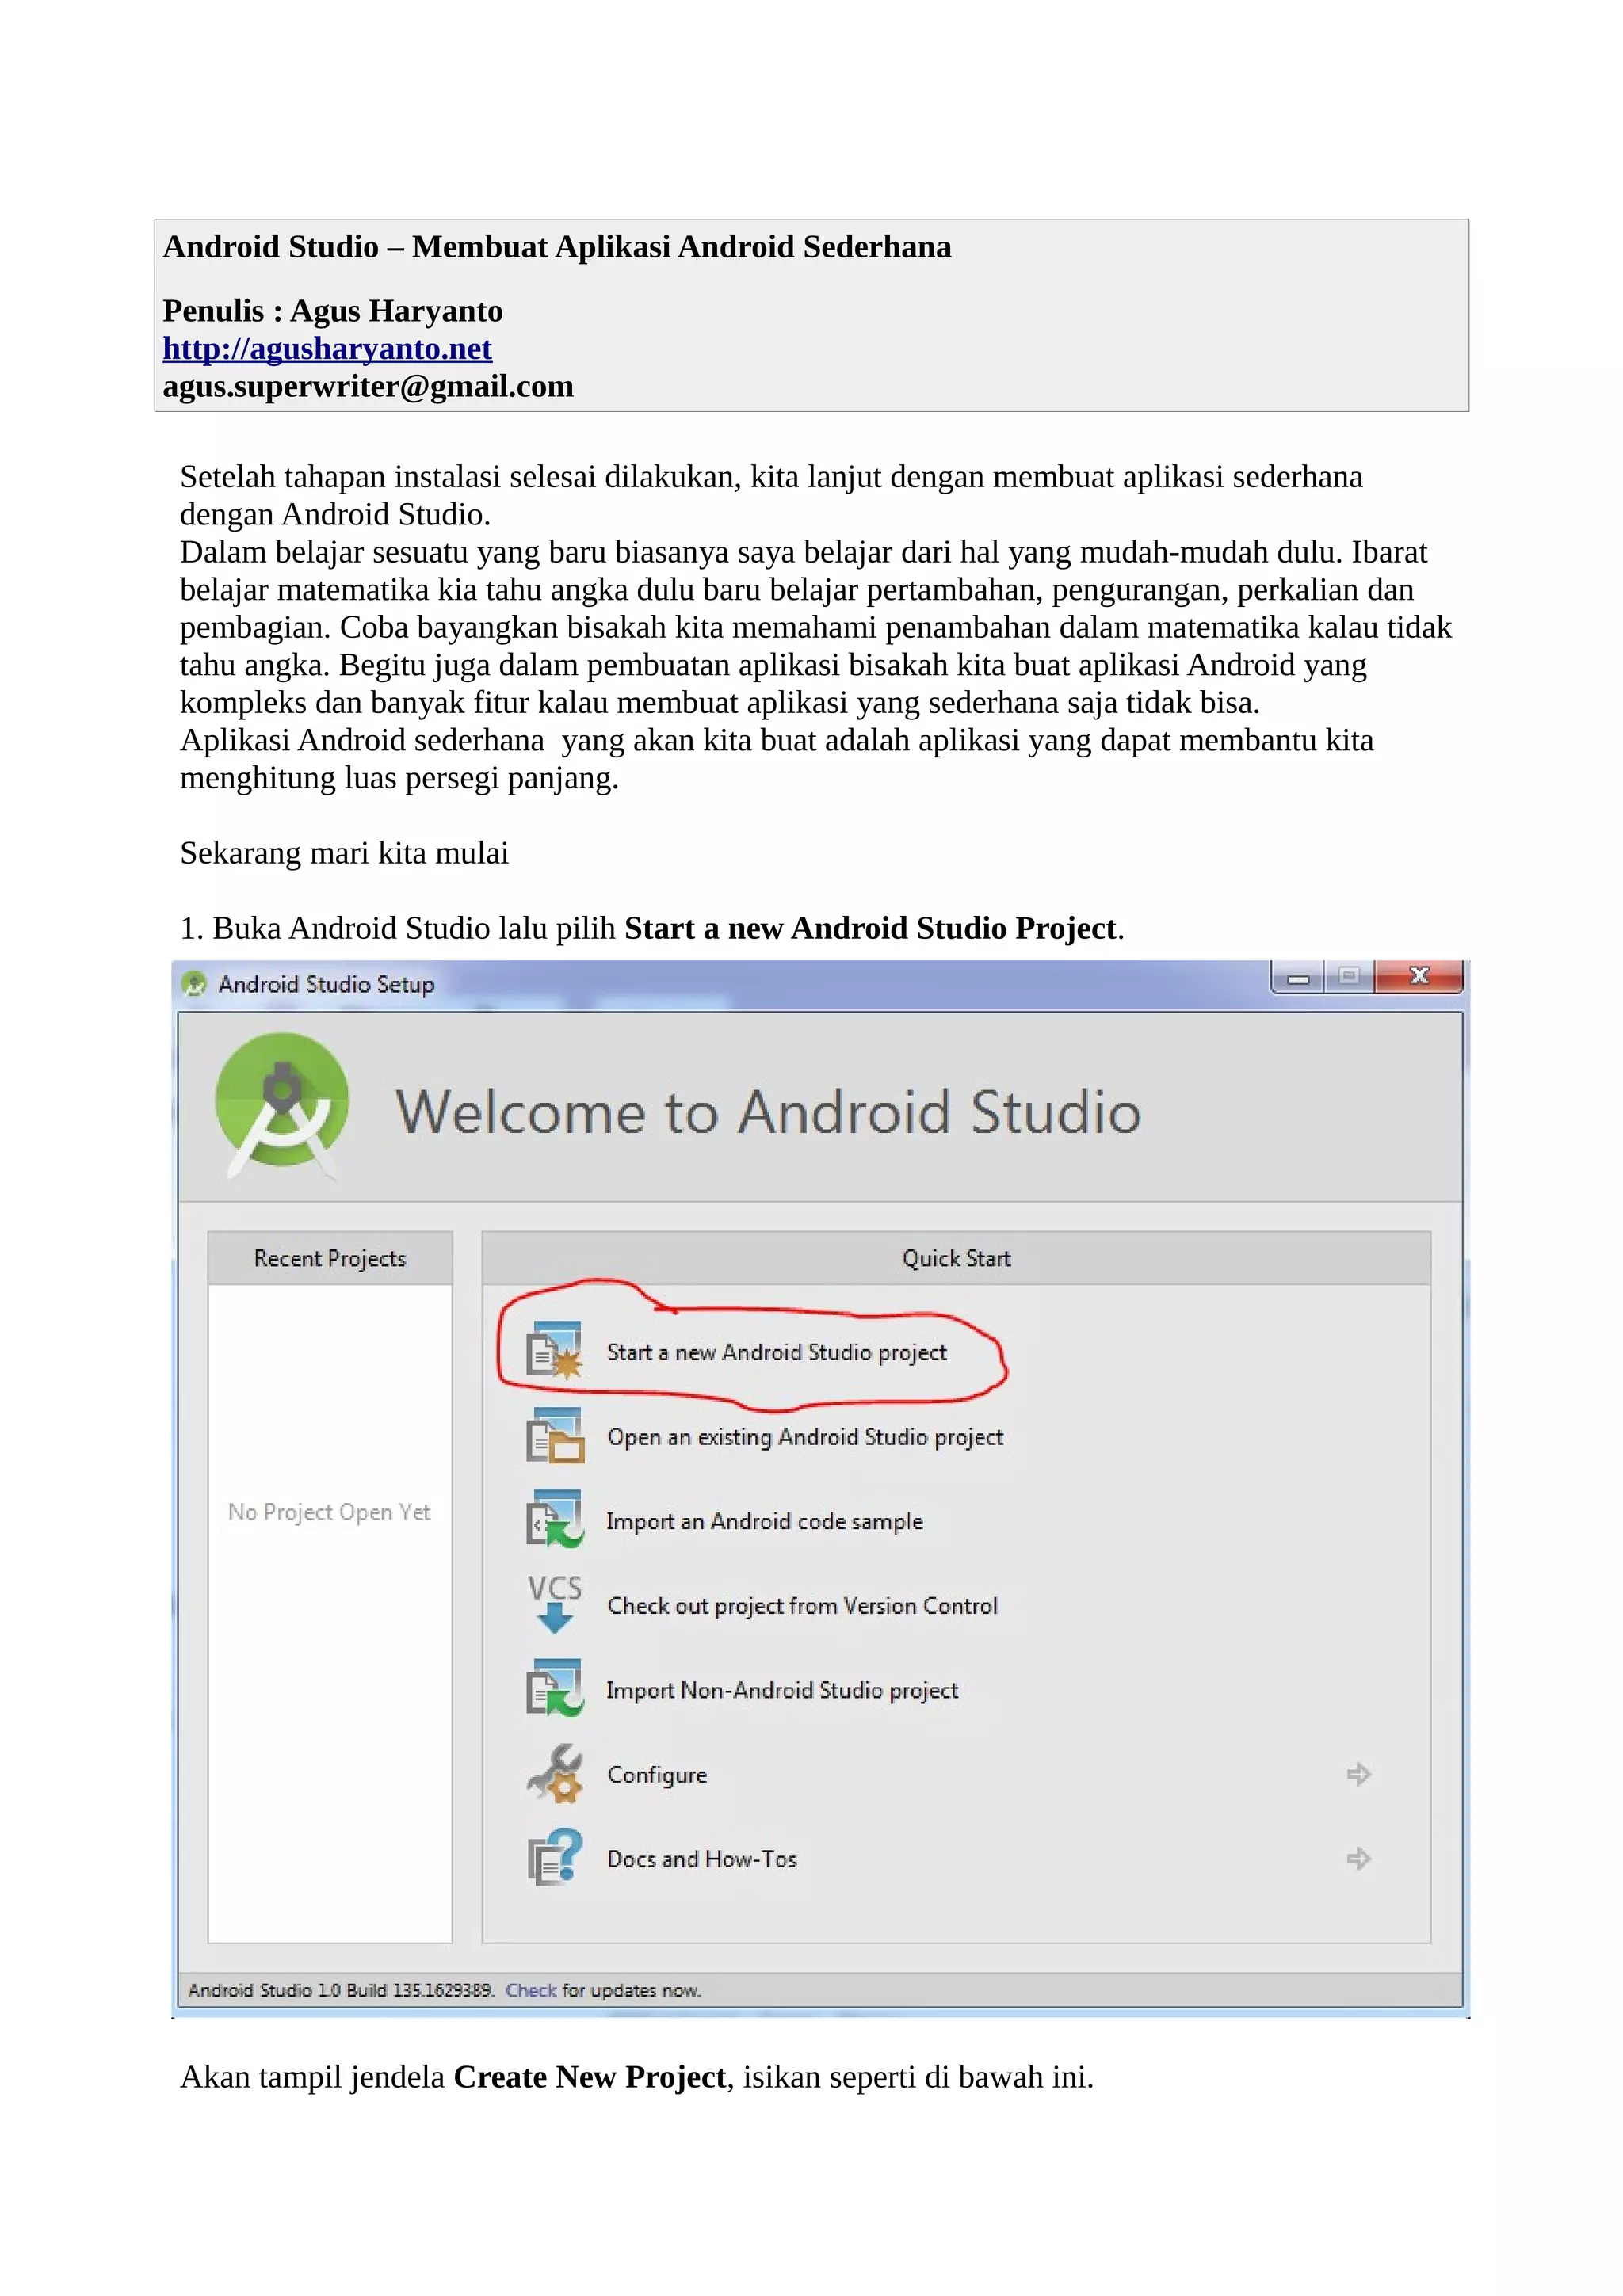Viewport: 1623px width, 2296px height.
Task: Expand Docs and How-Tos arrow
Action: pos(1358,1858)
